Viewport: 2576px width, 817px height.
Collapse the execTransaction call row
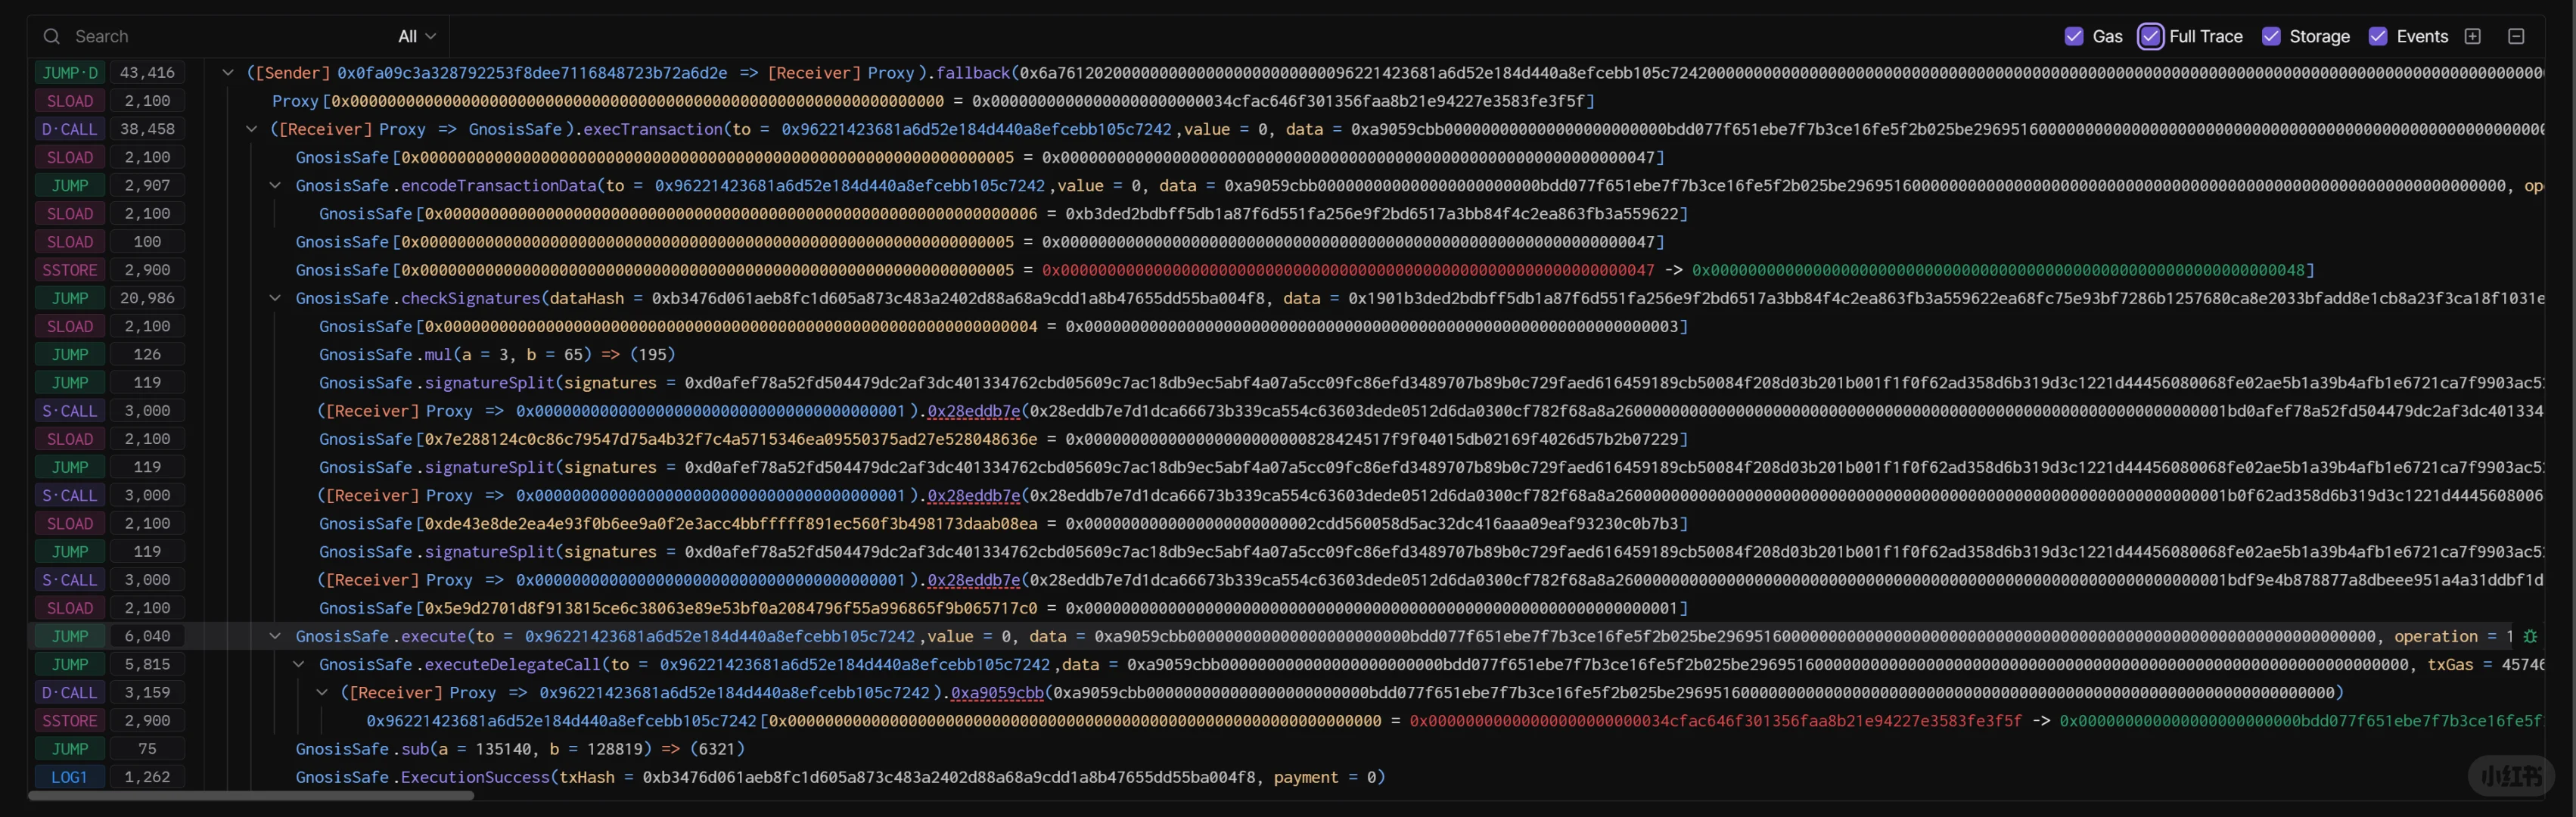251,129
